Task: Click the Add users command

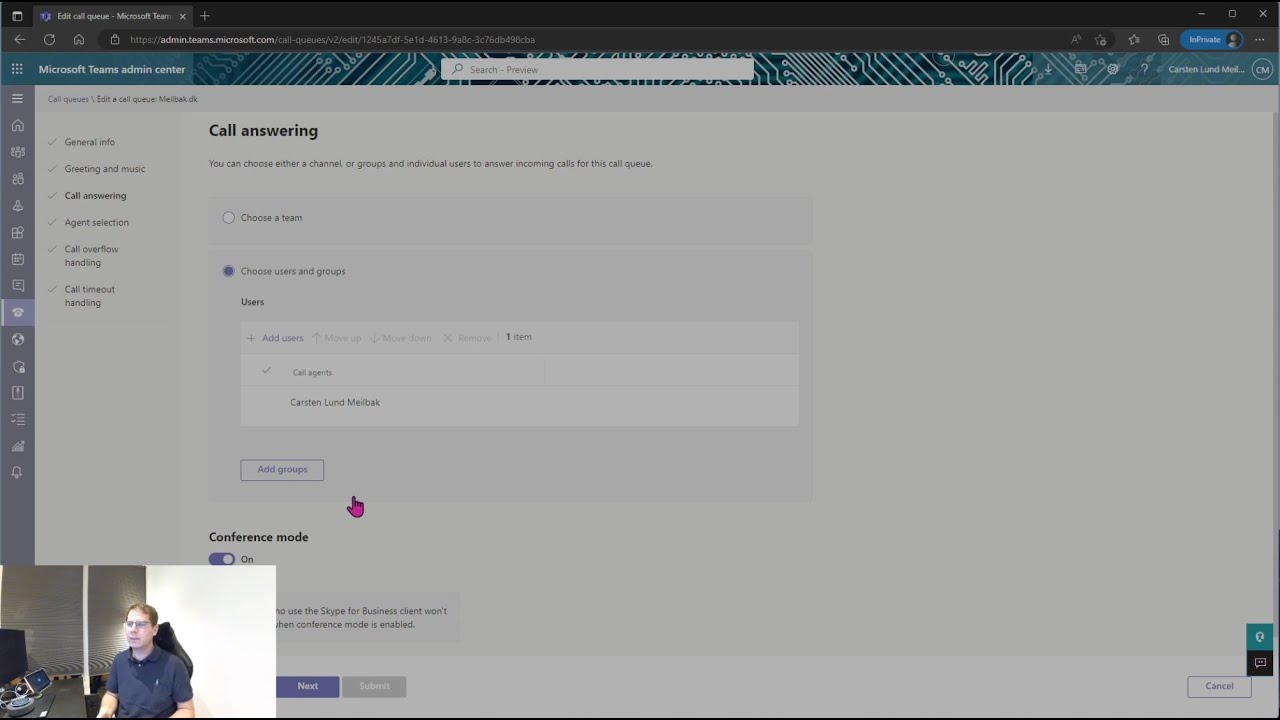Action: pyautogui.click(x=275, y=338)
